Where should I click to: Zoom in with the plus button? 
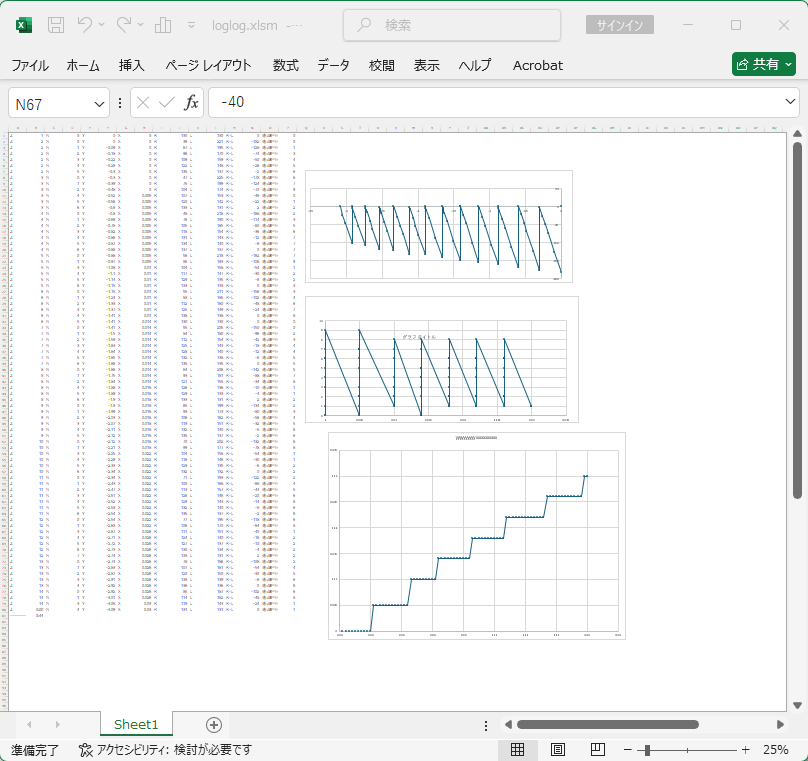click(x=745, y=750)
